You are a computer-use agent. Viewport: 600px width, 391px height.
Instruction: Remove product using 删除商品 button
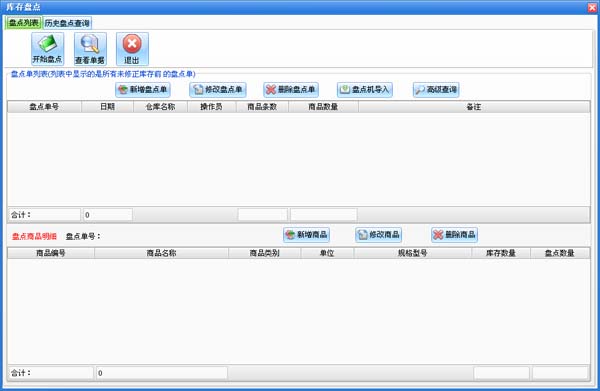pyautogui.click(x=454, y=235)
